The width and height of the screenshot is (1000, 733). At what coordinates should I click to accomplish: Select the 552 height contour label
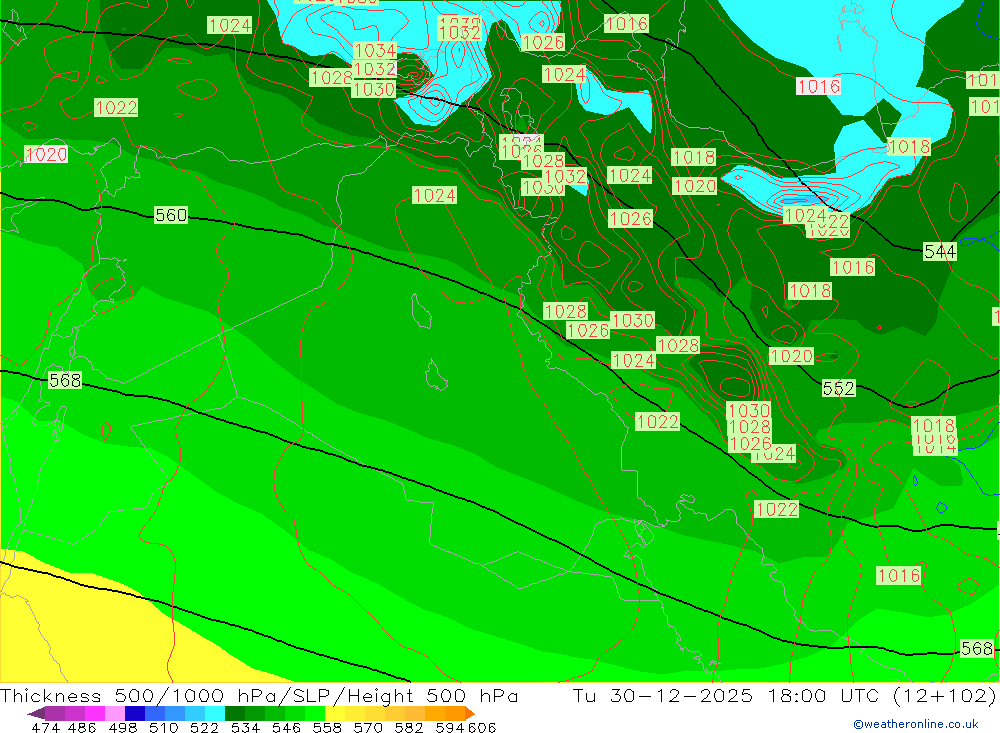(838, 388)
